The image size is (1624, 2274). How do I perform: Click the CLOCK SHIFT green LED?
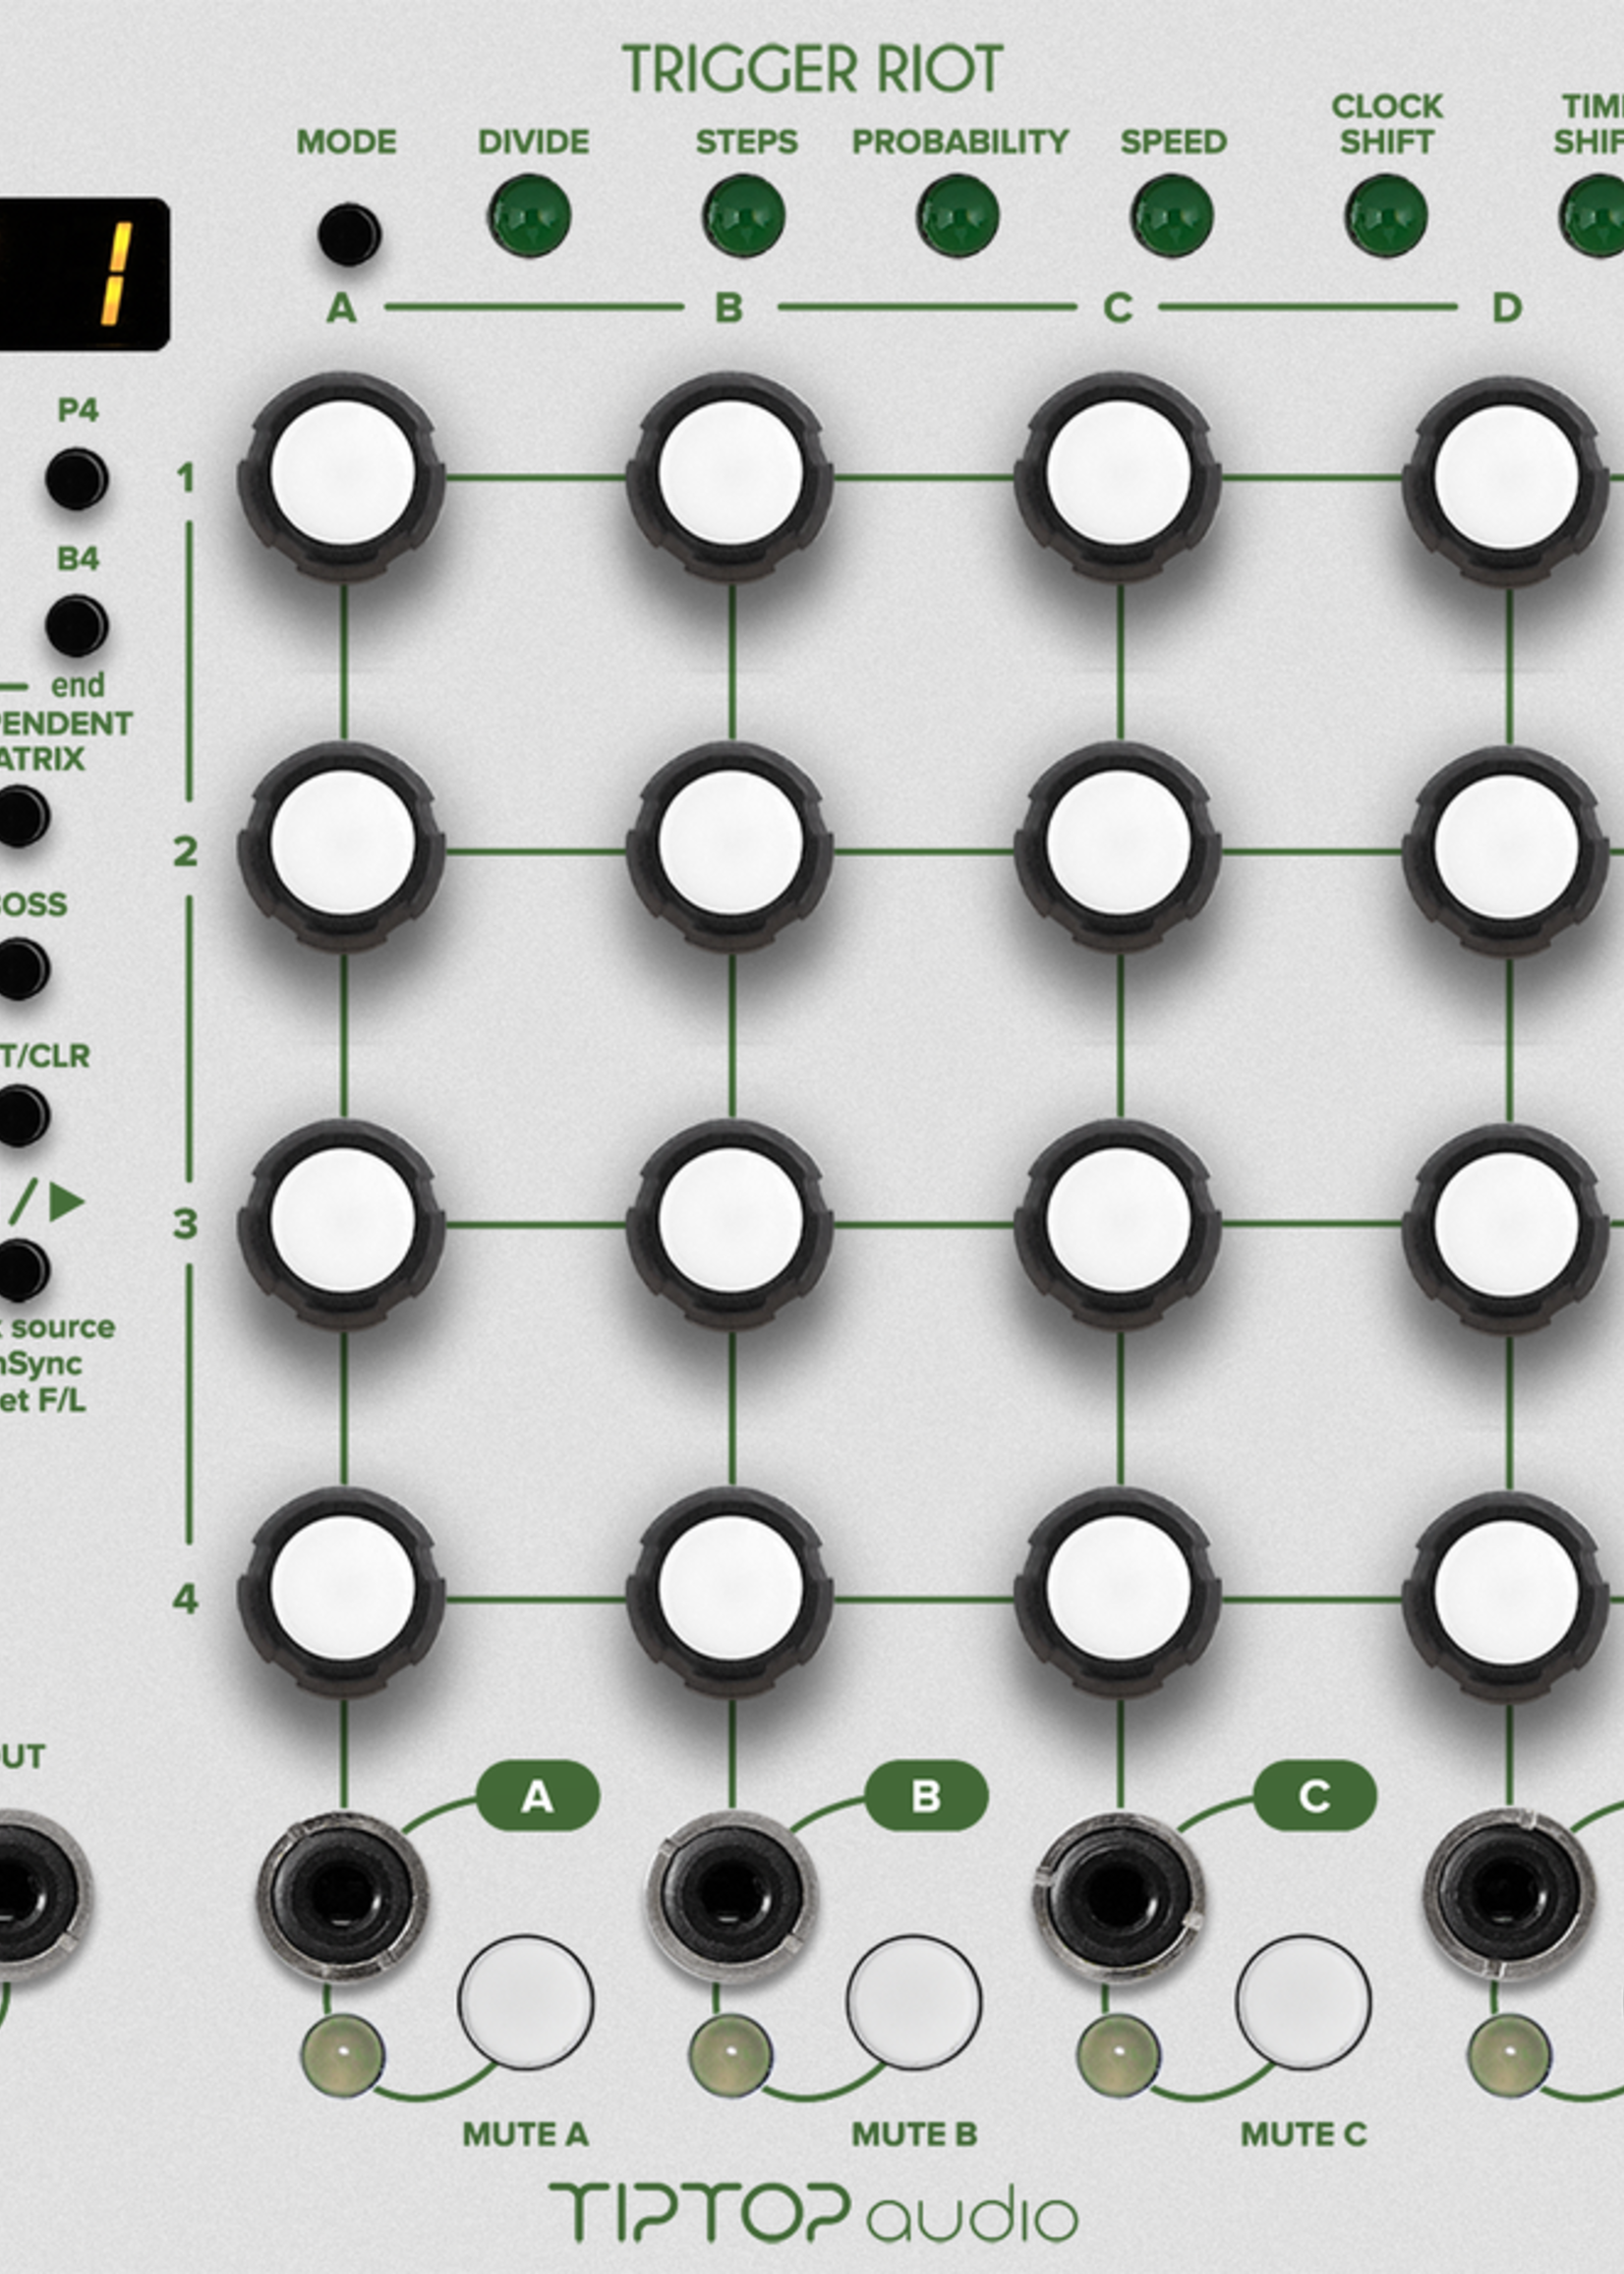click(x=1386, y=216)
